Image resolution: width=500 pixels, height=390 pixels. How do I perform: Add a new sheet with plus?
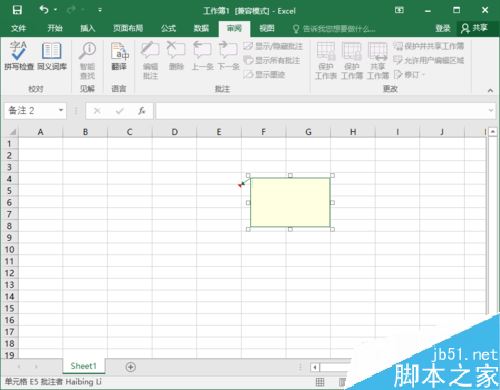pos(130,367)
